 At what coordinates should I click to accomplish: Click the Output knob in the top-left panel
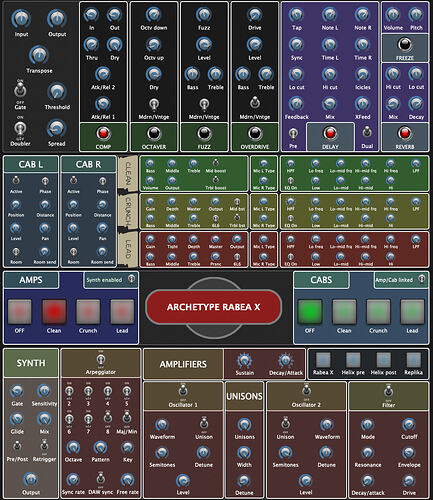click(x=57, y=19)
